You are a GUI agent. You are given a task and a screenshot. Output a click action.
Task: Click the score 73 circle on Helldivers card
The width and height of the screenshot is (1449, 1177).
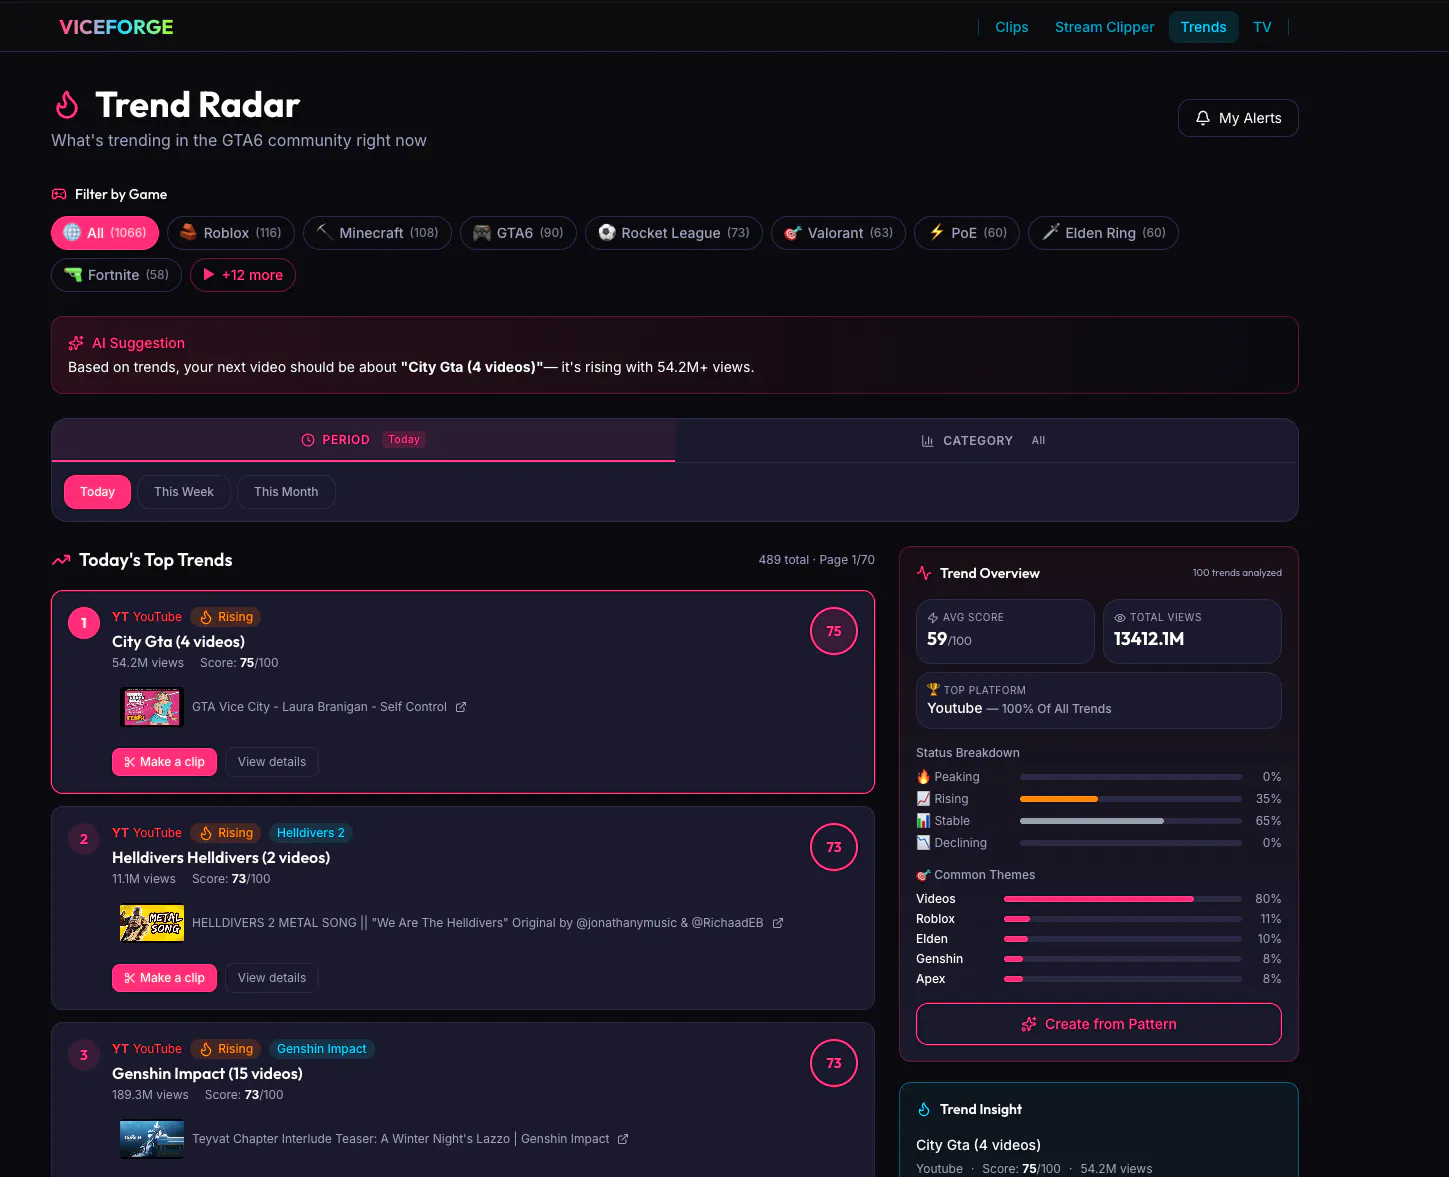[834, 847]
